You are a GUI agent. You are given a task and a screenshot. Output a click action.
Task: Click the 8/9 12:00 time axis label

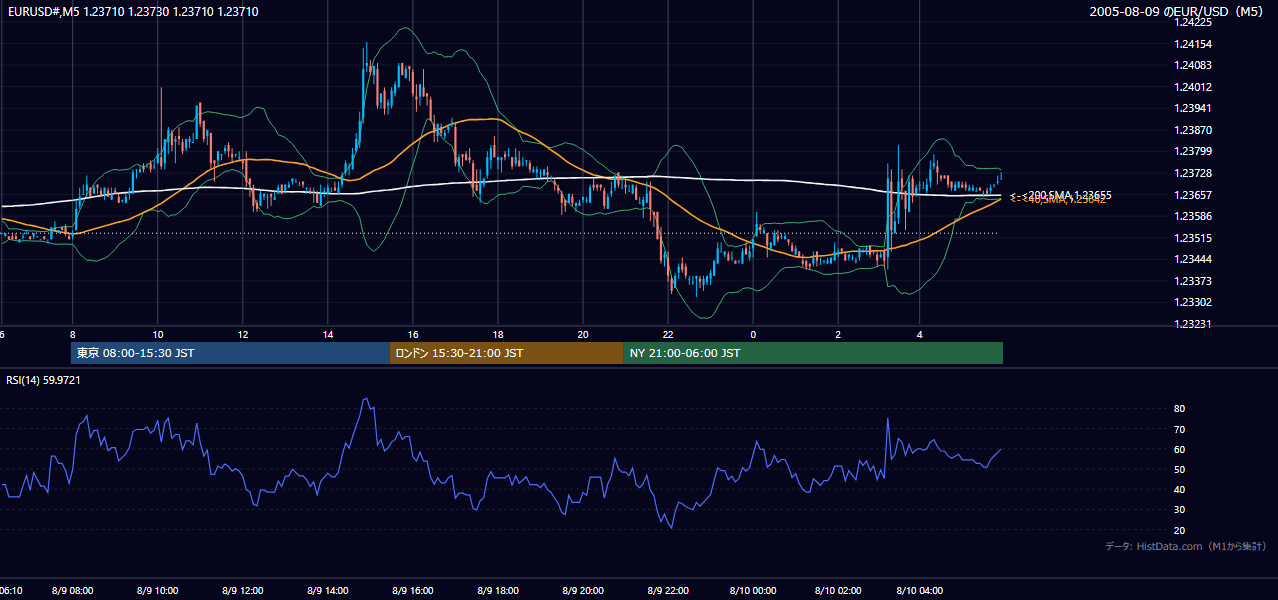pyautogui.click(x=242, y=591)
